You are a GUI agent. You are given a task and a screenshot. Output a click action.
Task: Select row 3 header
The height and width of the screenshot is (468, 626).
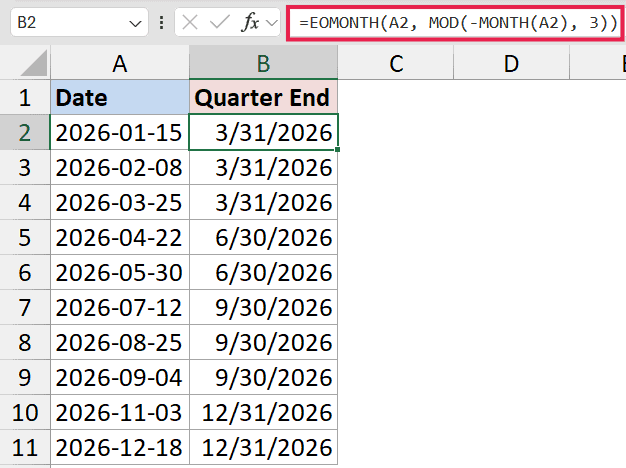click(x=25, y=167)
